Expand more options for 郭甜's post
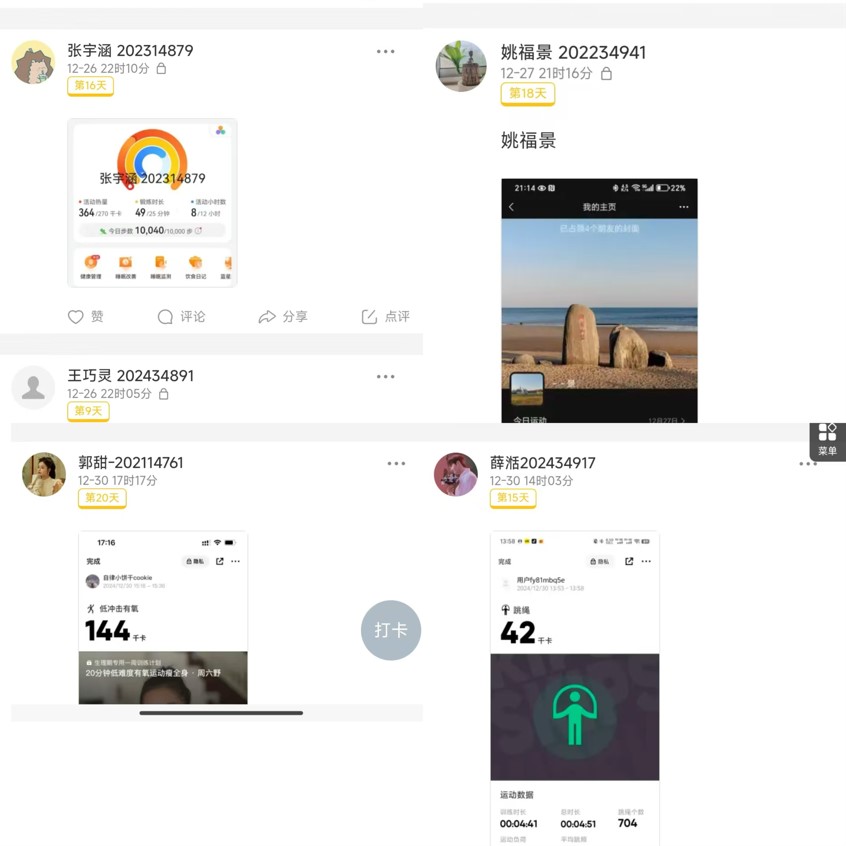Image resolution: width=846 pixels, height=846 pixels. [396, 464]
